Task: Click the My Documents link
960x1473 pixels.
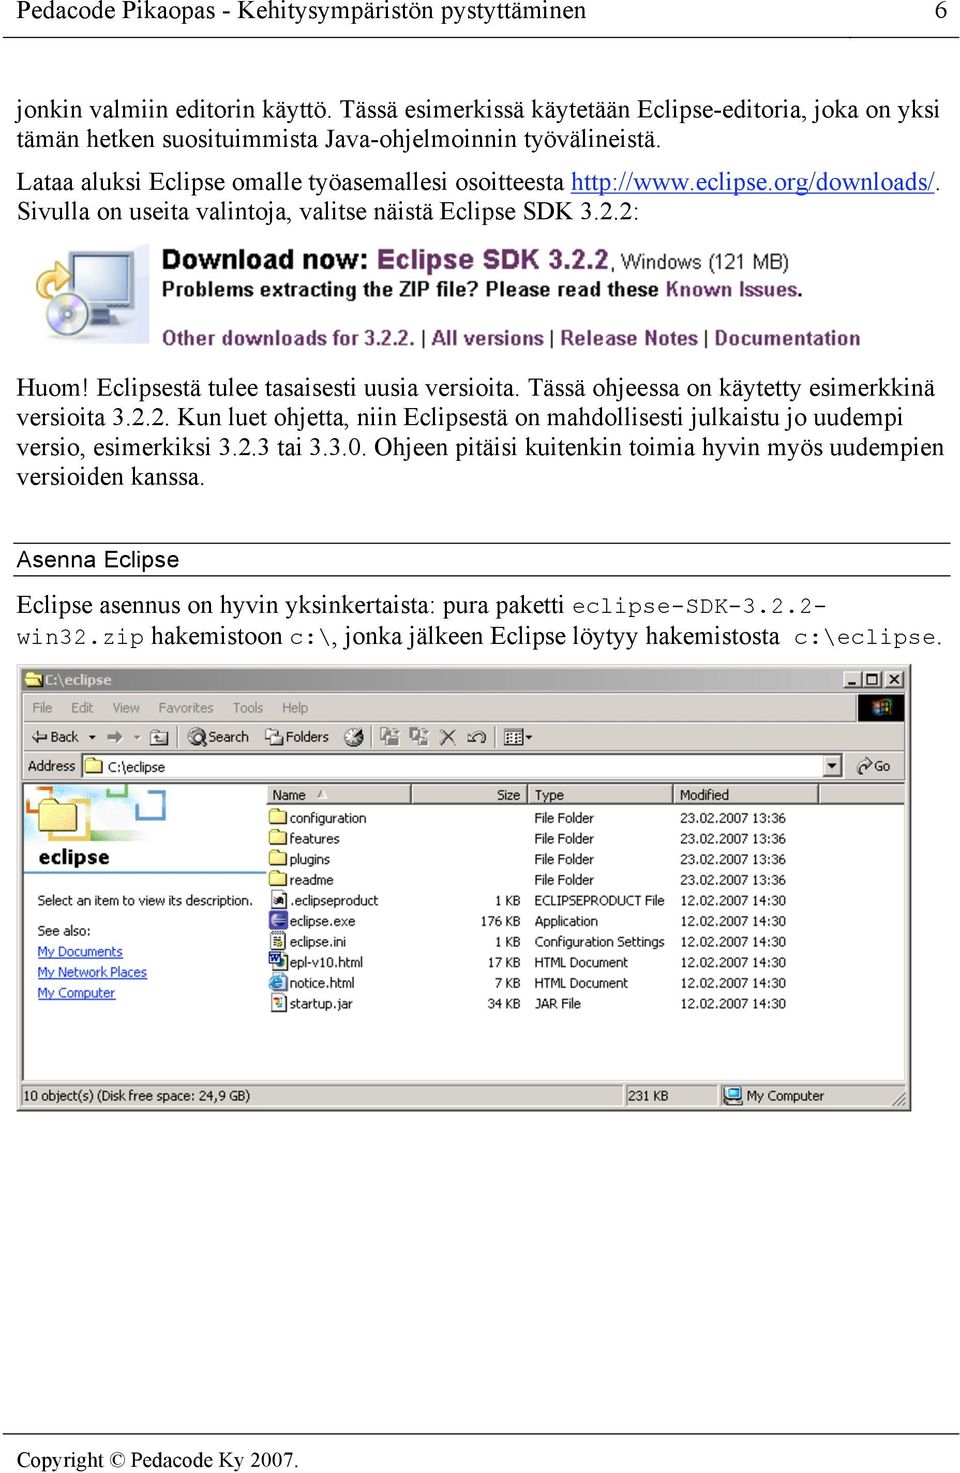Action: [x=80, y=952]
